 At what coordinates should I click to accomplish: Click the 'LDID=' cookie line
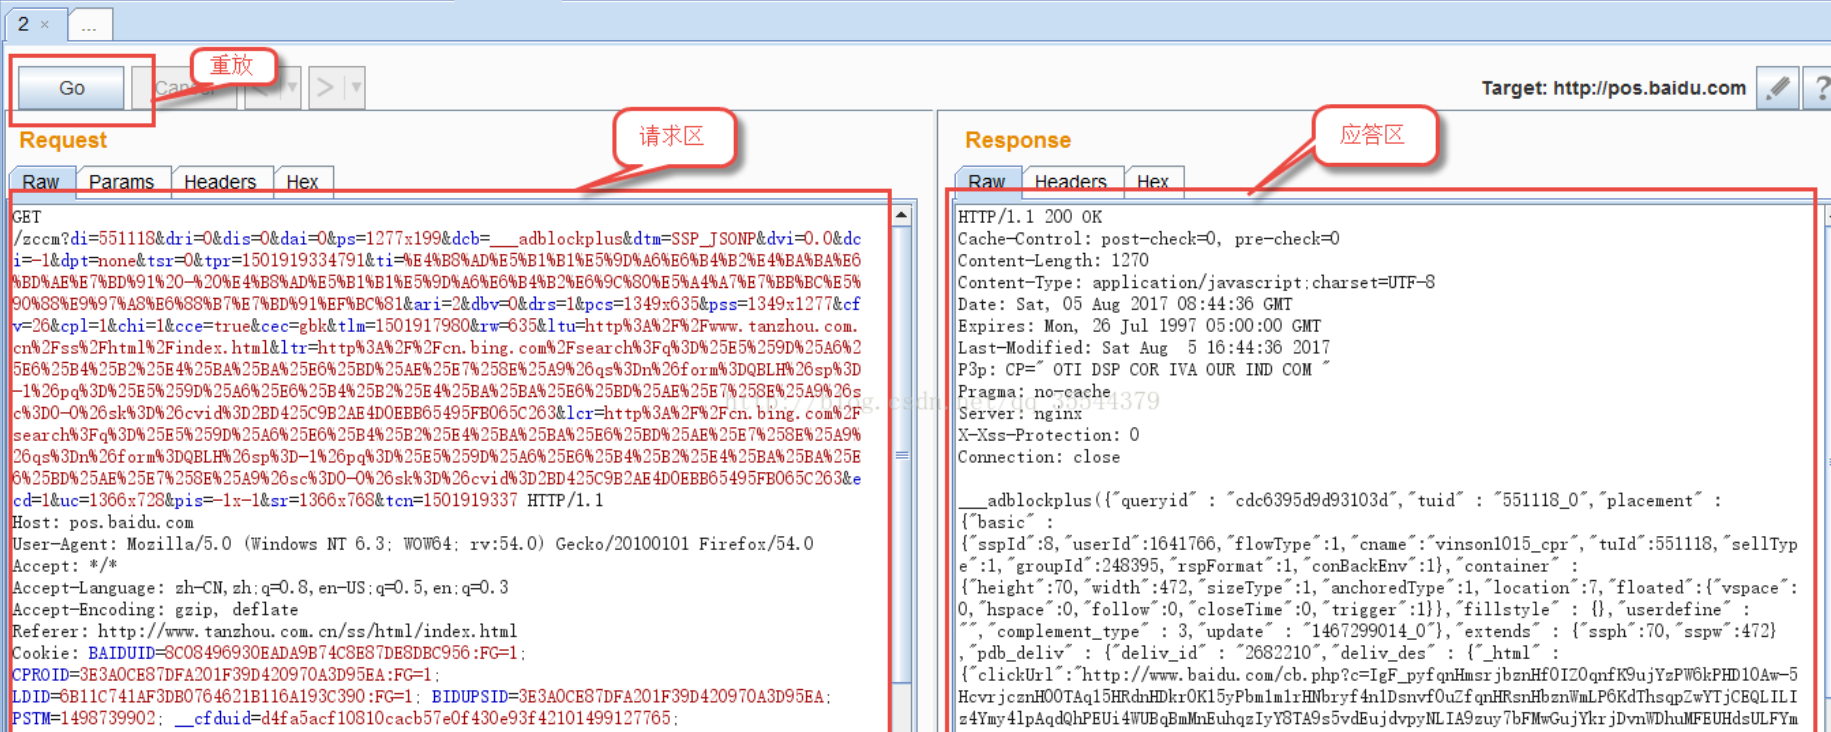click(422, 697)
